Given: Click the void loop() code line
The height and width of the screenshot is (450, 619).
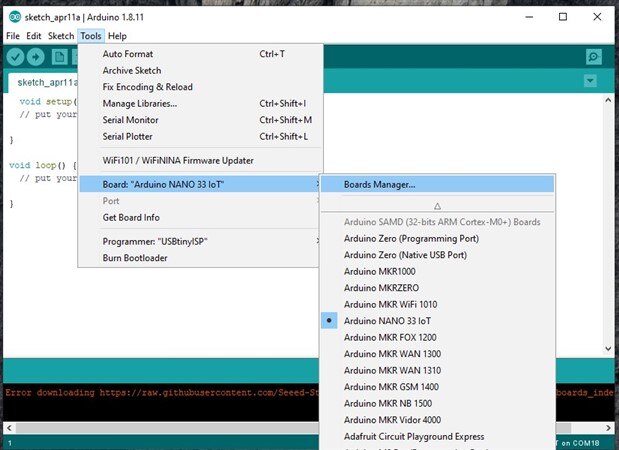Looking at the screenshot, I should click(43, 165).
